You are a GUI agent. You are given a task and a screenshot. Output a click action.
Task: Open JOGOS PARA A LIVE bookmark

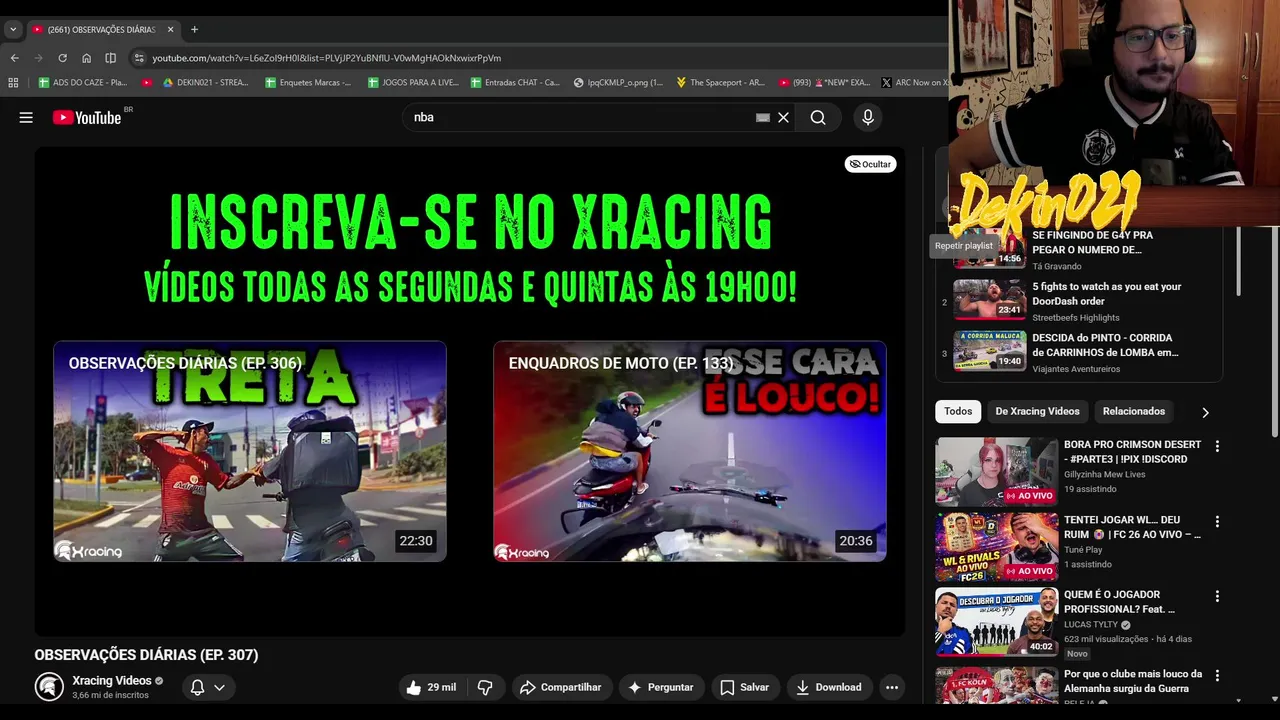coord(413,82)
